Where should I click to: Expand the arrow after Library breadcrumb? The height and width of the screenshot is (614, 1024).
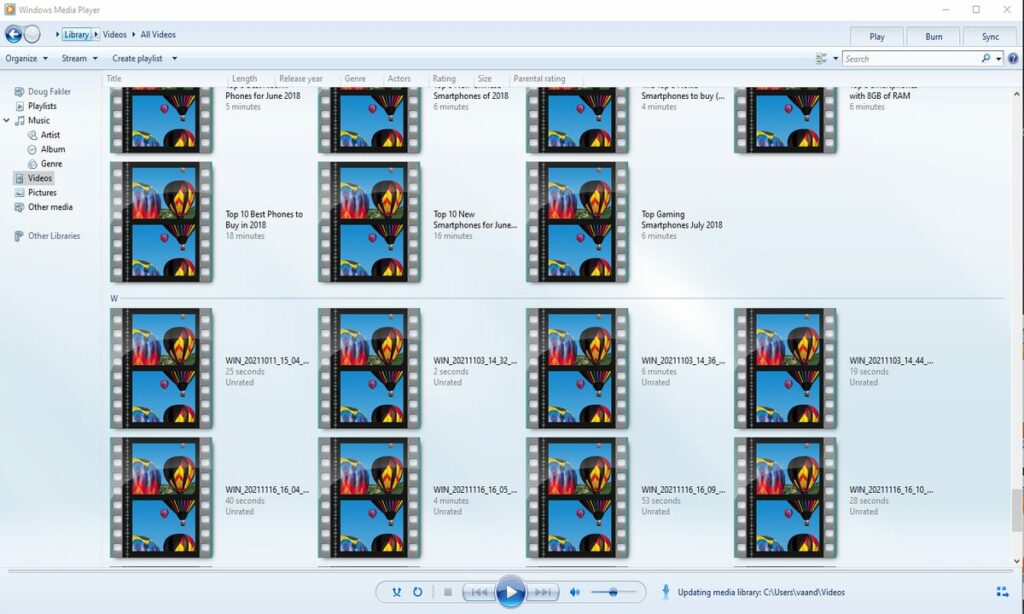96,35
